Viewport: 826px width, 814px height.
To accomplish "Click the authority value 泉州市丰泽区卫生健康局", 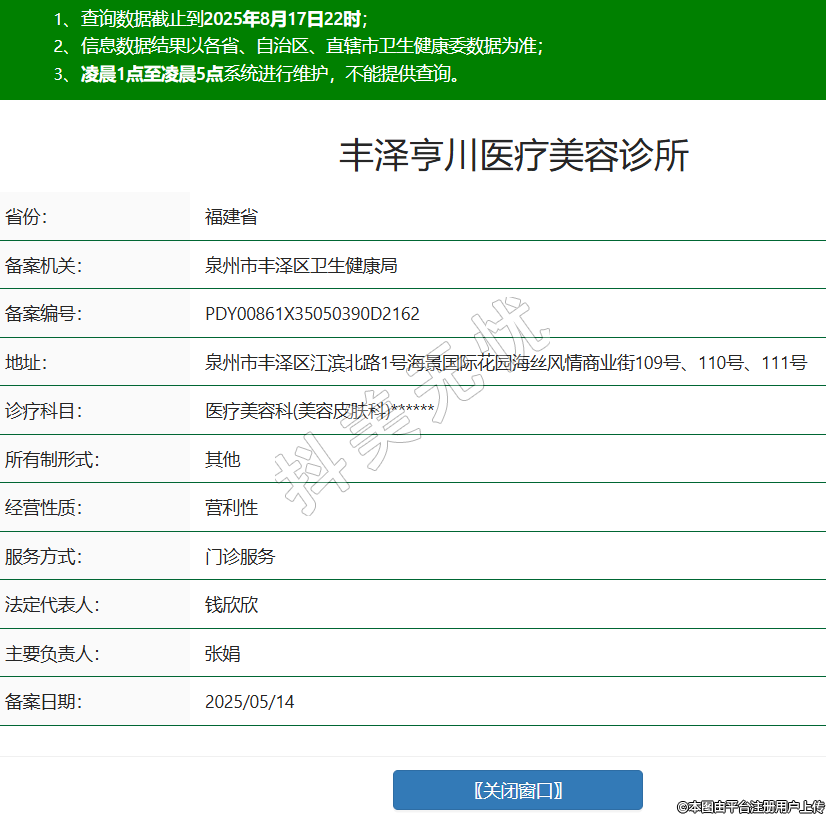I will coord(301,265).
